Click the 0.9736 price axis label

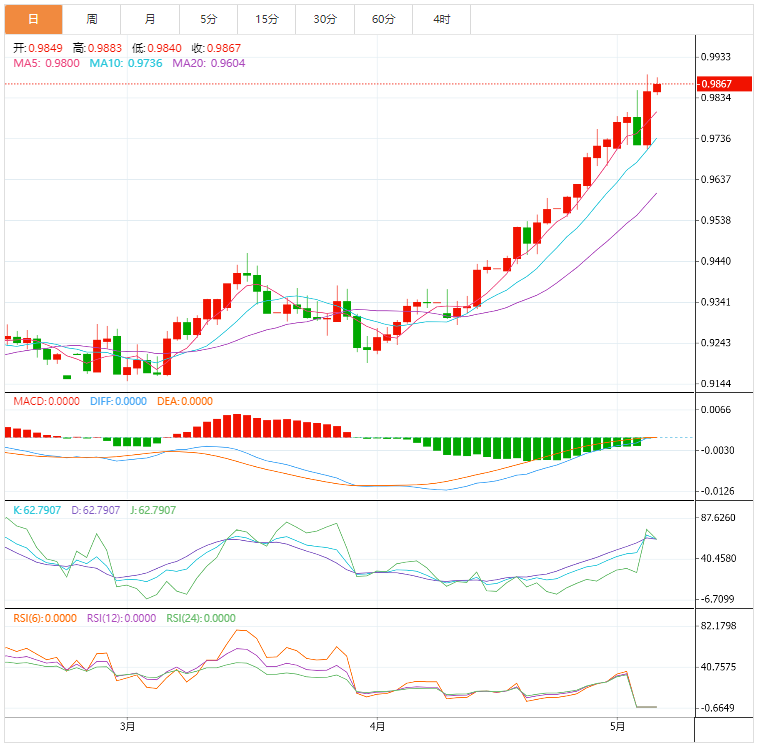(x=715, y=138)
